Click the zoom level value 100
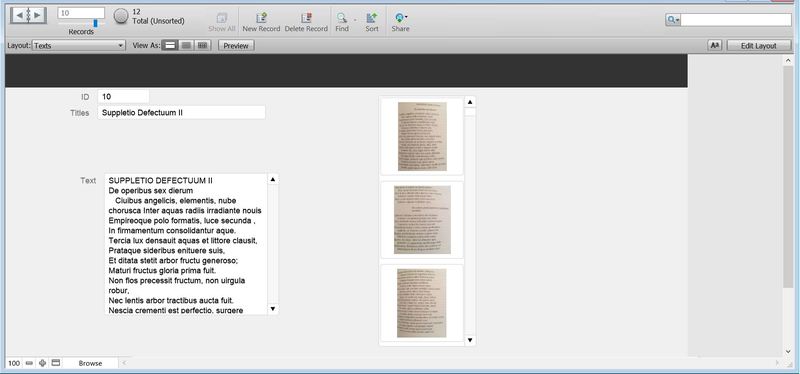 click(14, 363)
